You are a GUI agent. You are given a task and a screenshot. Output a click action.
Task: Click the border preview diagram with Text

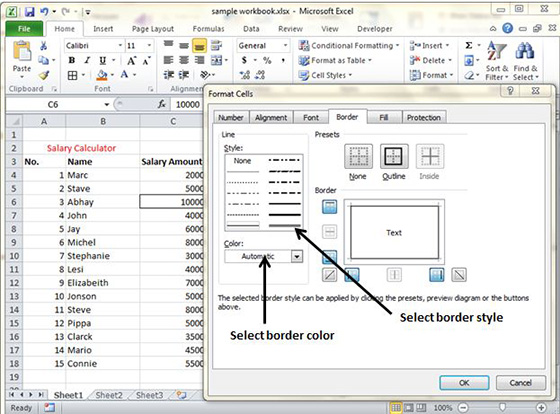coord(394,232)
